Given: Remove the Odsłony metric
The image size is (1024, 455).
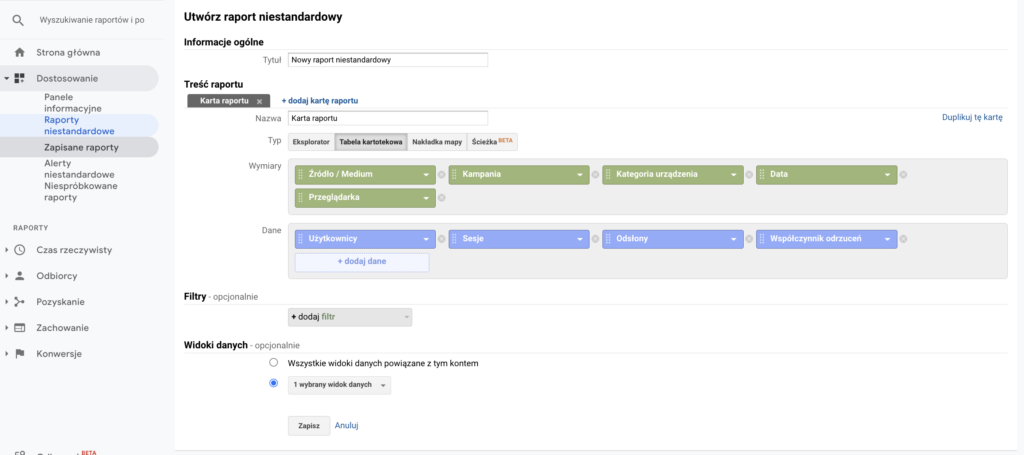Looking at the screenshot, I should [749, 239].
